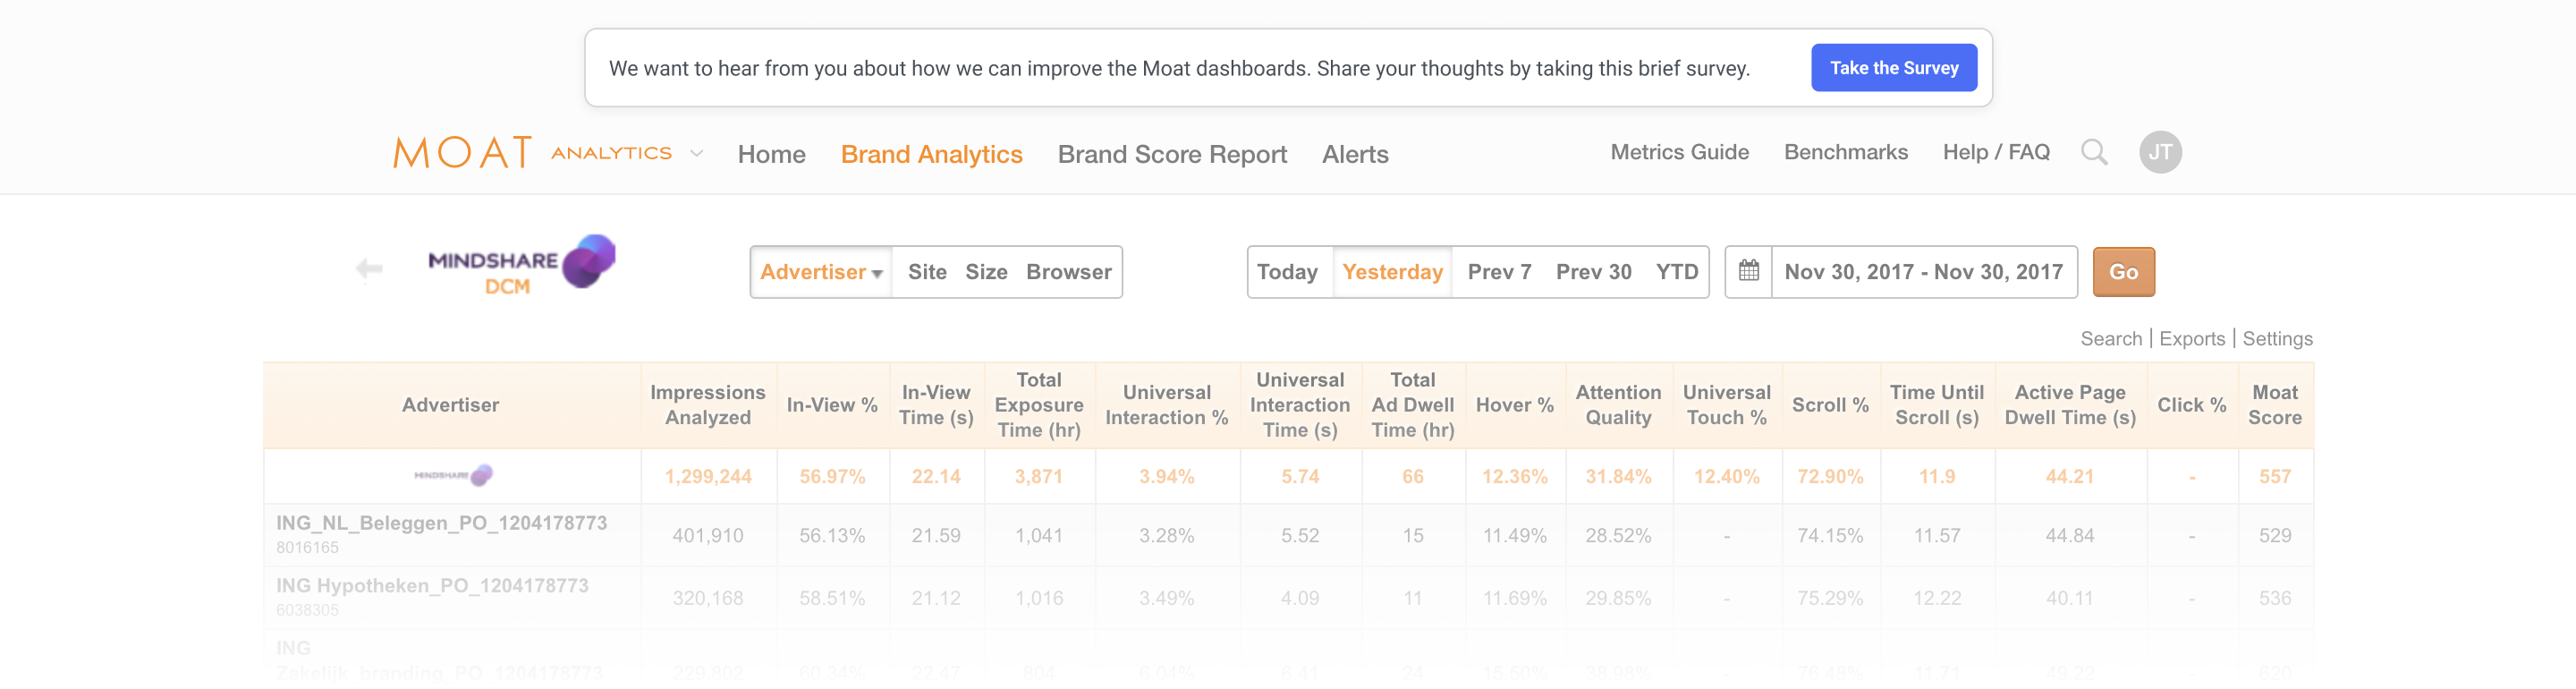Click the Mindshare DCM logo
This screenshot has width=2576, height=689.
[x=521, y=264]
